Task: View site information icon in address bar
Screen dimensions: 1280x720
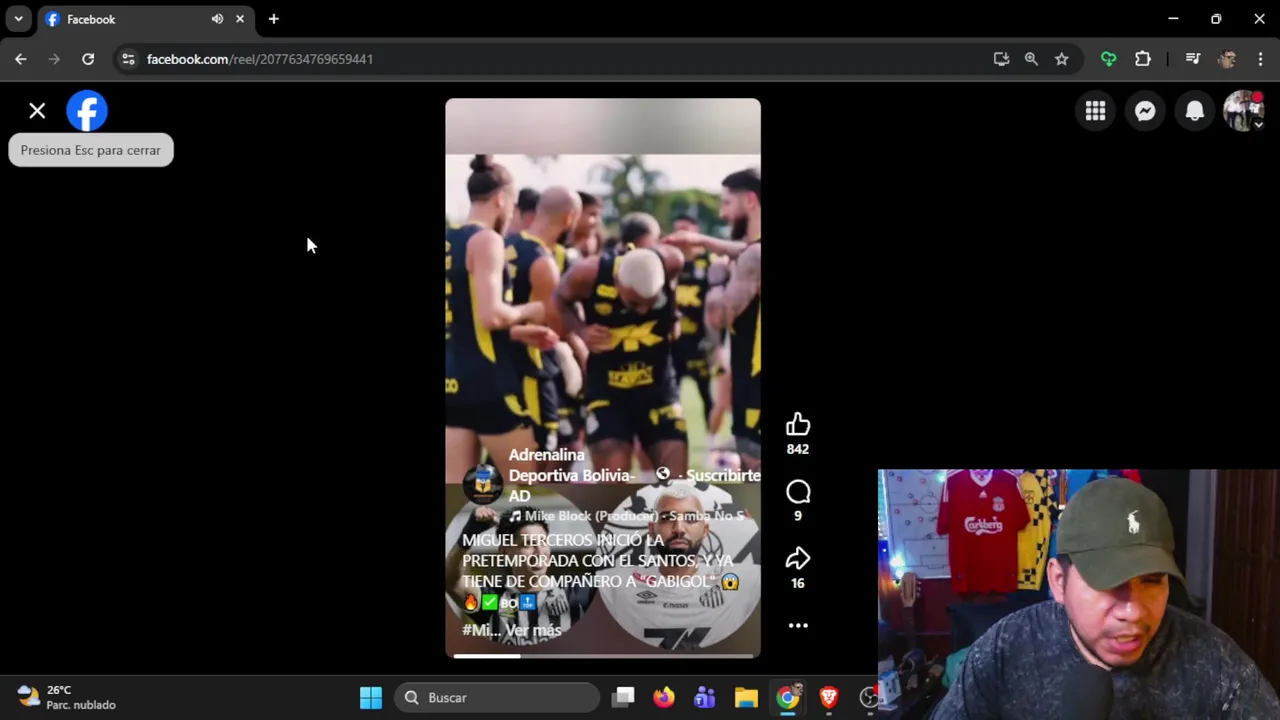Action: click(128, 59)
